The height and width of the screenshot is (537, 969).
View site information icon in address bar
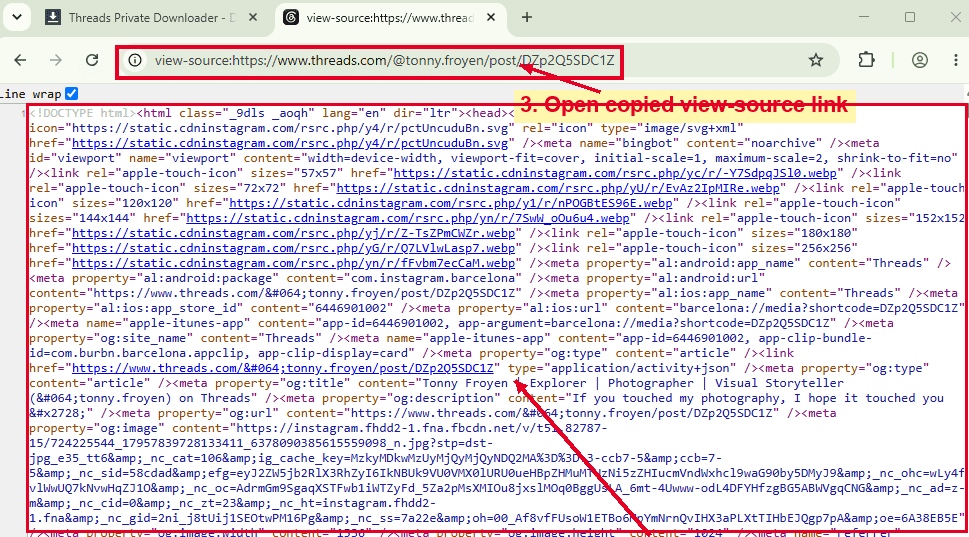coord(135,60)
